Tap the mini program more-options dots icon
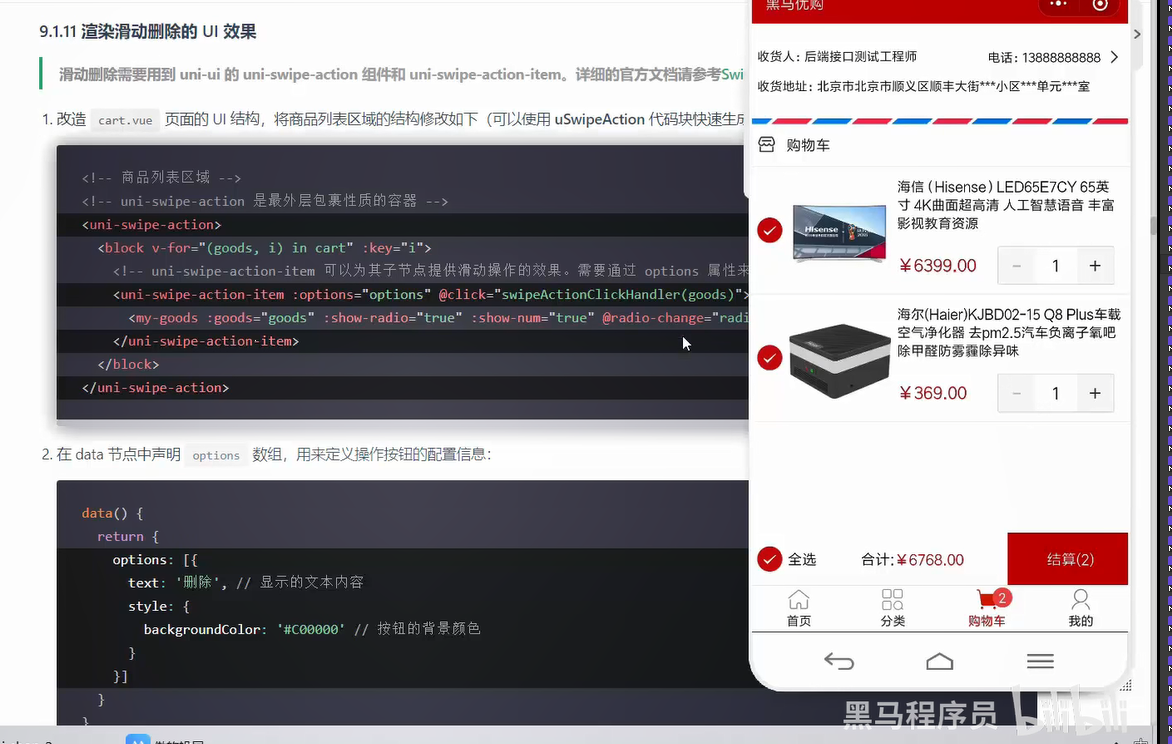Image resolution: width=1172 pixels, height=744 pixels. (1058, 4)
